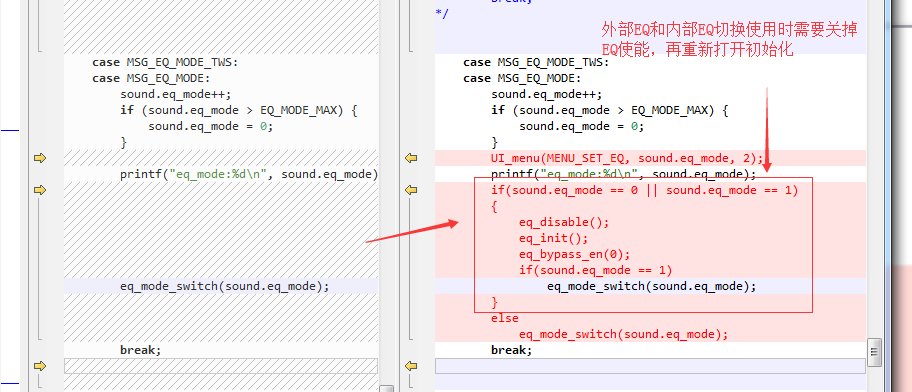The height and width of the screenshot is (392, 912).
Task: Click the if(sound.eq_mode == 1) line
Action: pos(596,270)
